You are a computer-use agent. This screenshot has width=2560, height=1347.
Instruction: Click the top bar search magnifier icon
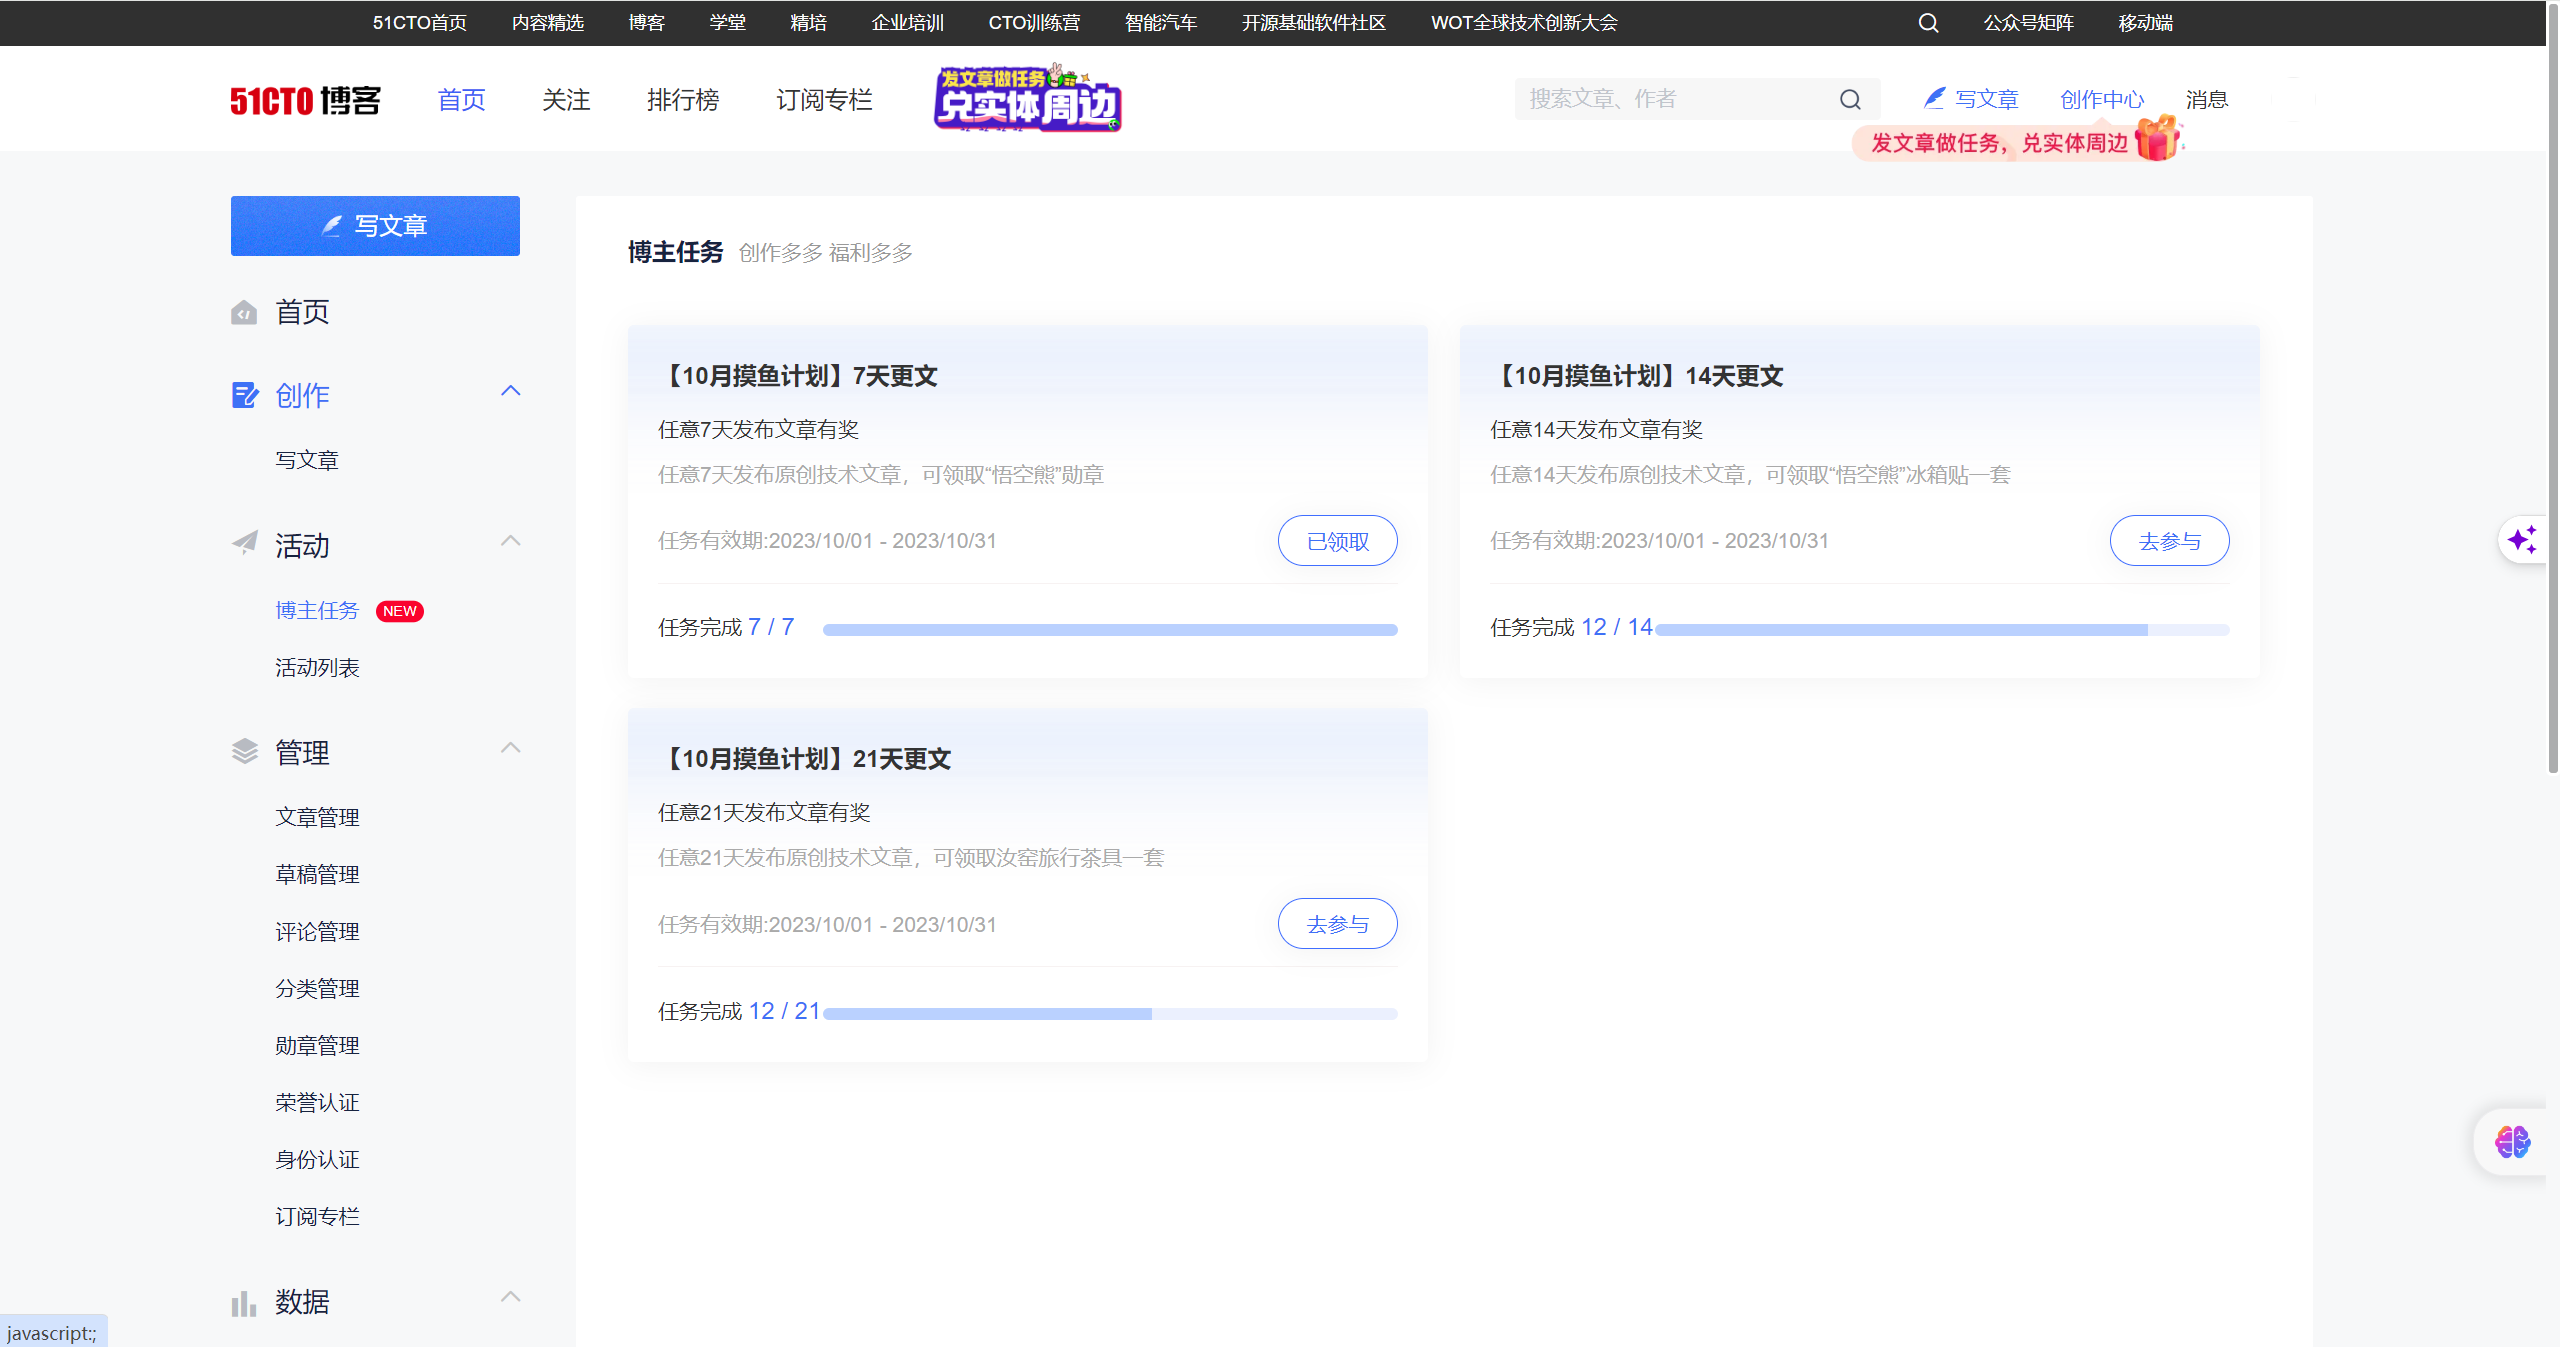1928,23
